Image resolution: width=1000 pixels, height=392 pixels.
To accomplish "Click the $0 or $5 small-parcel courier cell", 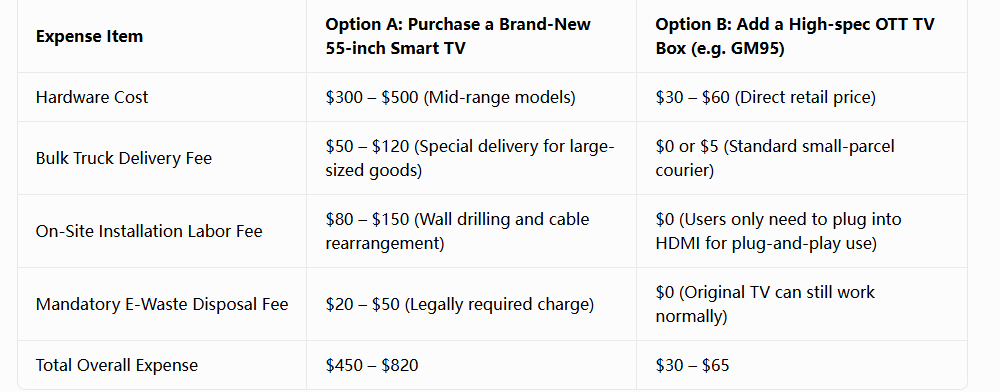I will (775, 158).
